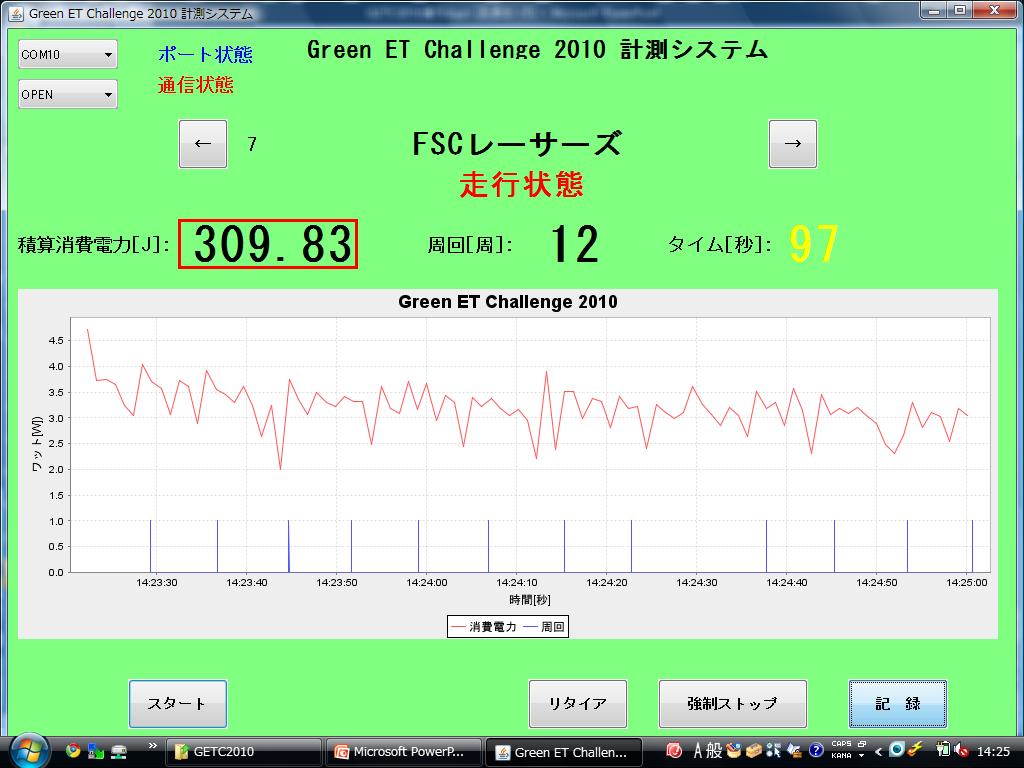Screen dimensions: 1024x768
Task: Click the left arrow previous team button
Action: tap(203, 144)
